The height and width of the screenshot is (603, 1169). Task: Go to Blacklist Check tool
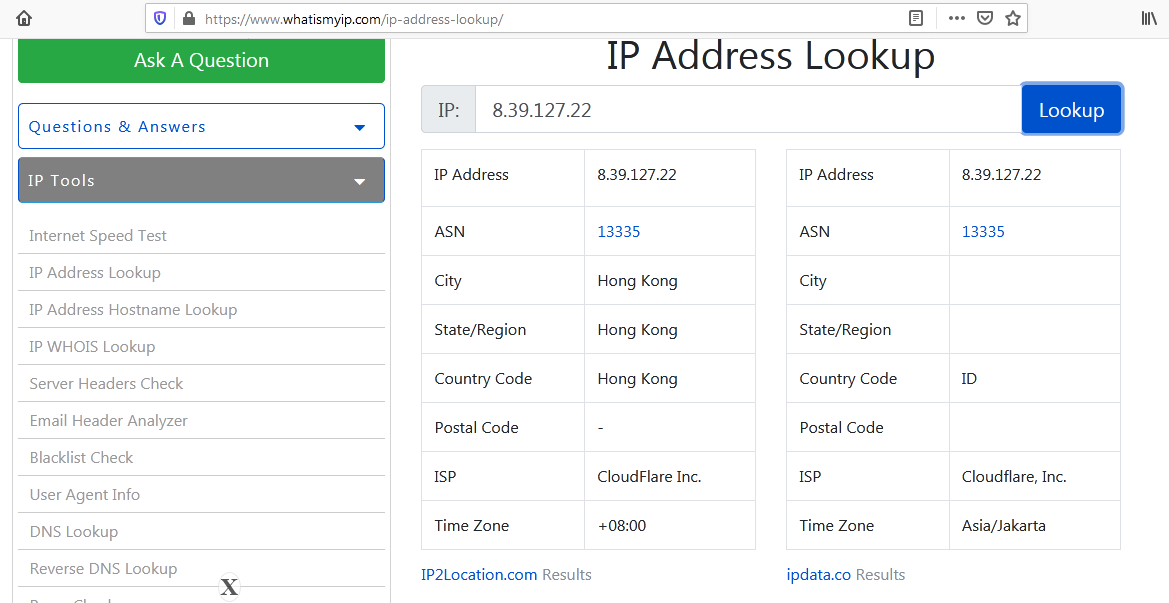point(81,458)
